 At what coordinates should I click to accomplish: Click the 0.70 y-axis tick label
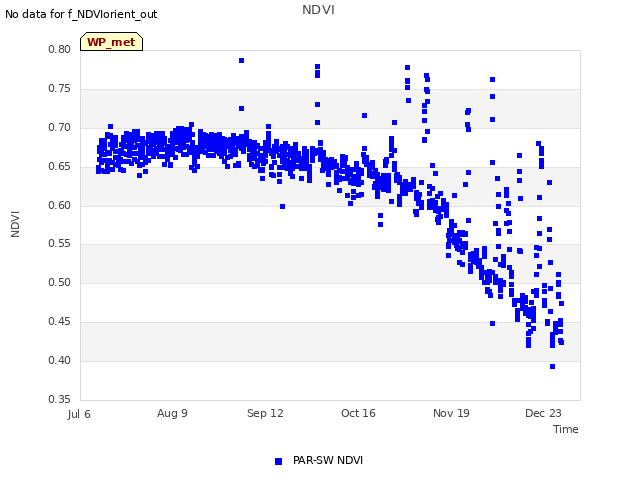[60, 127]
